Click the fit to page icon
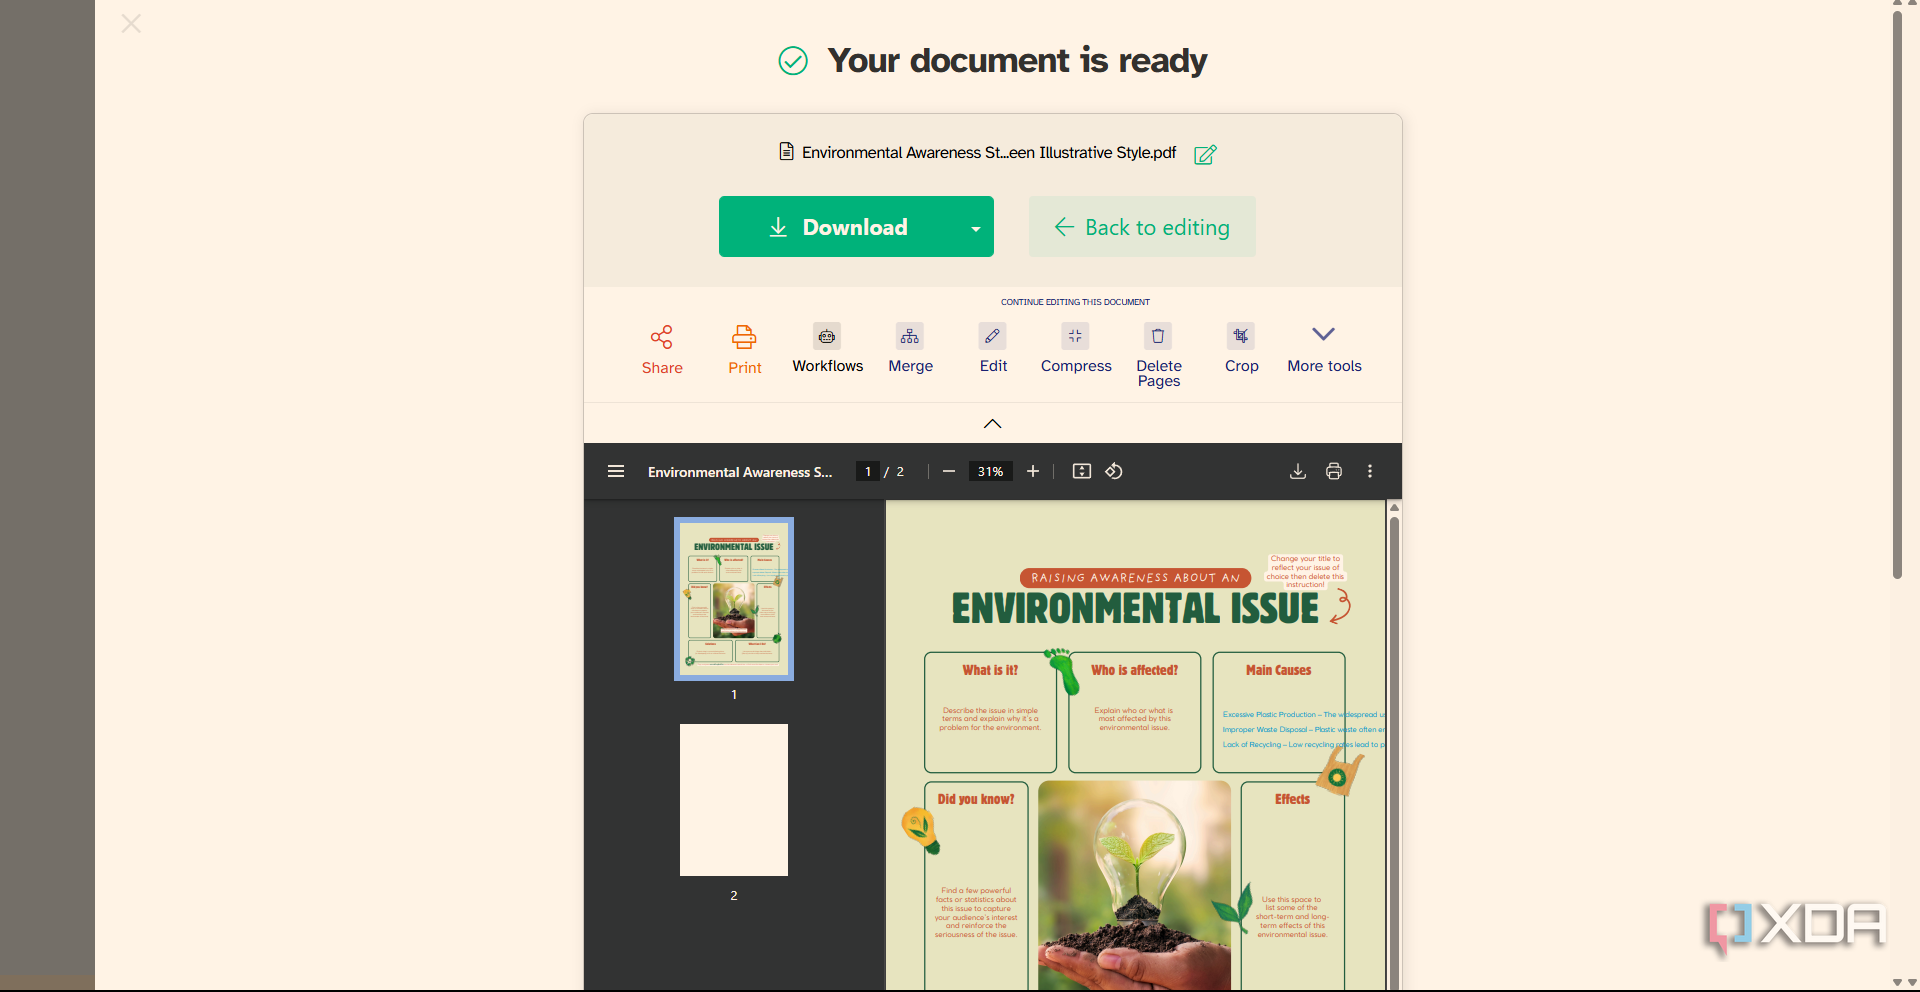This screenshot has height=992, width=1920. [x=1082, y=471]
